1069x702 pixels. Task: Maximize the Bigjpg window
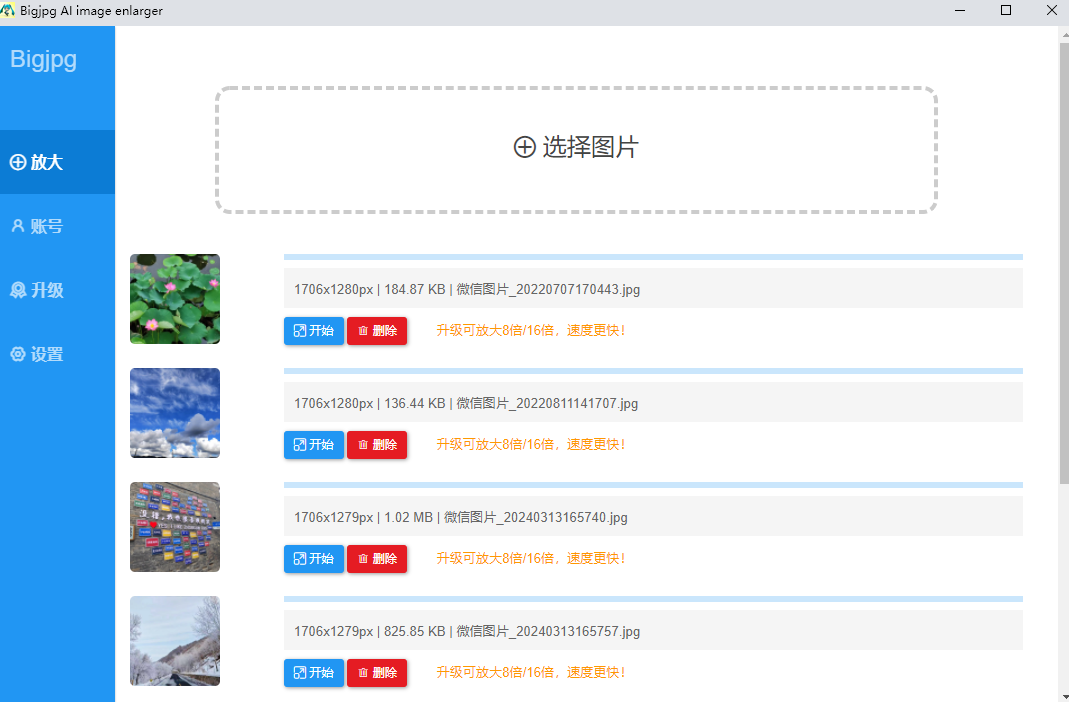pyautogui.click(x=1006, y=10)
